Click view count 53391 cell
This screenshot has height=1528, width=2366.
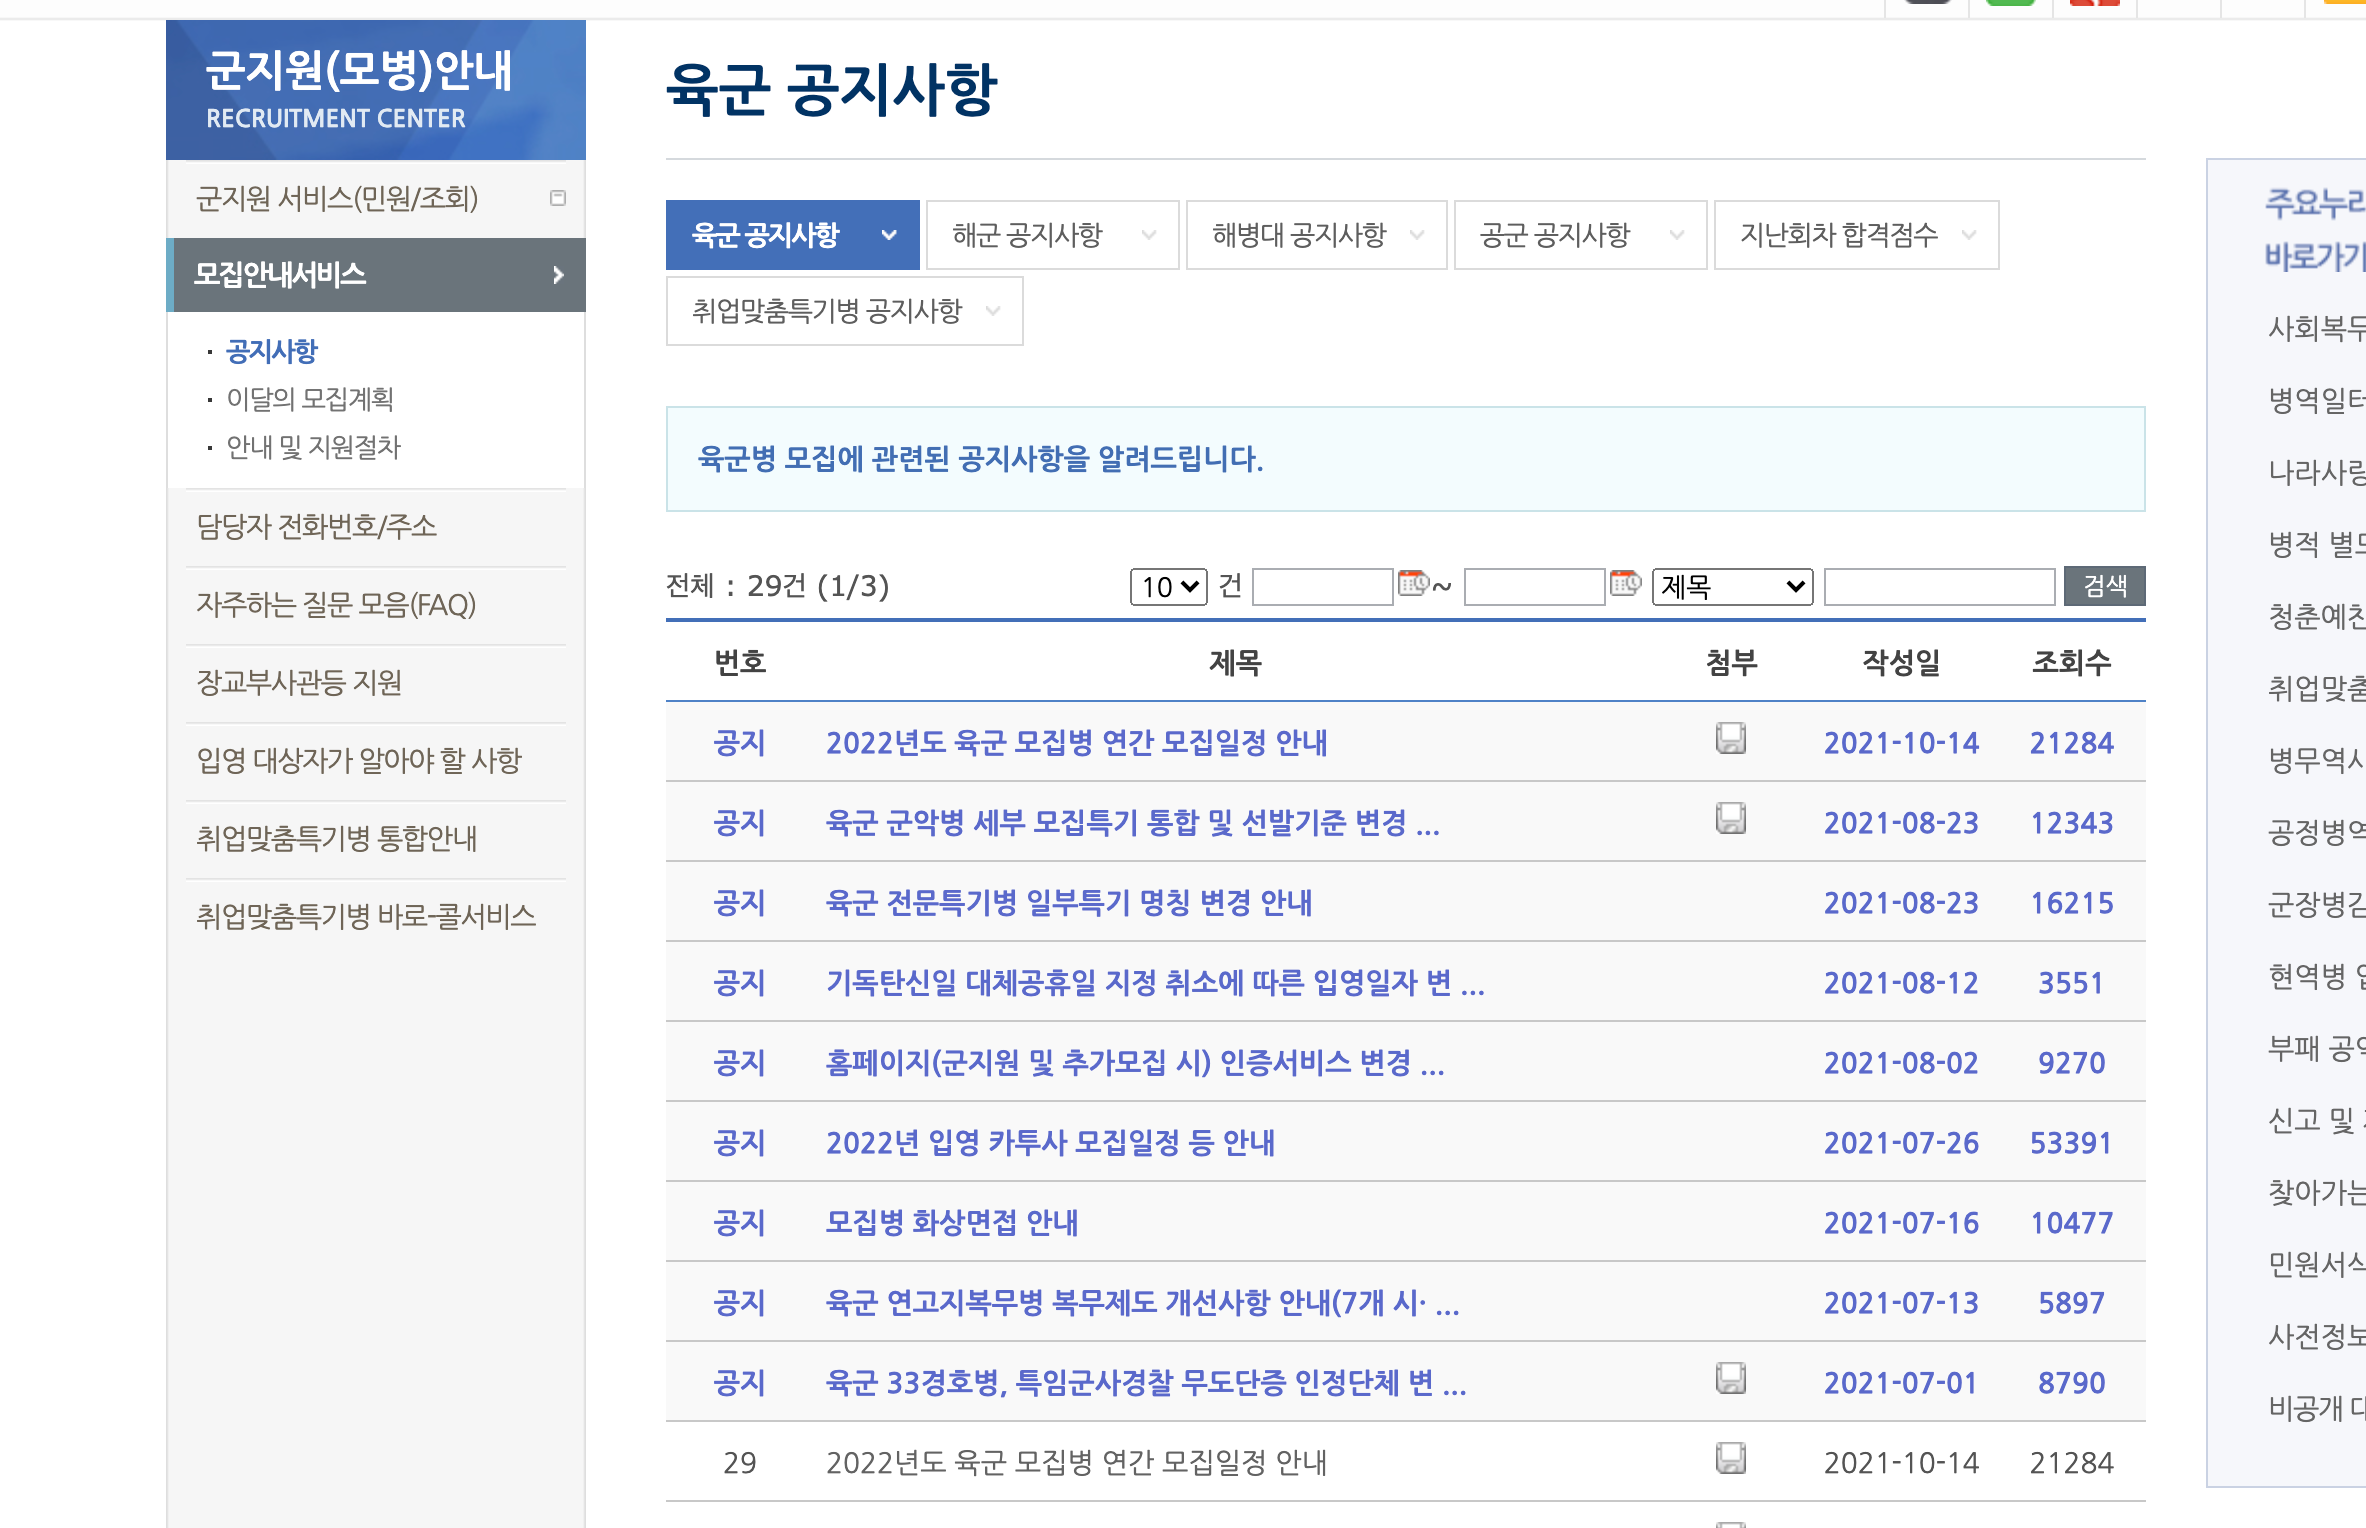(2071, 1143)
